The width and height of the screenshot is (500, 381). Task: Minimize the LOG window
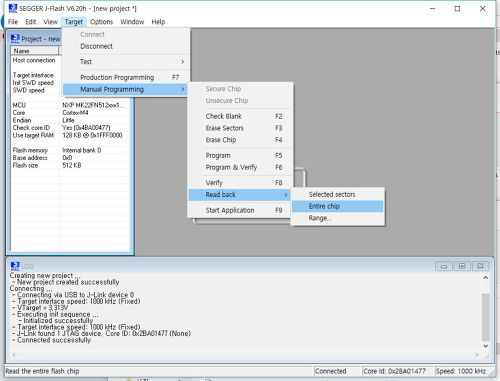point(444,266)
